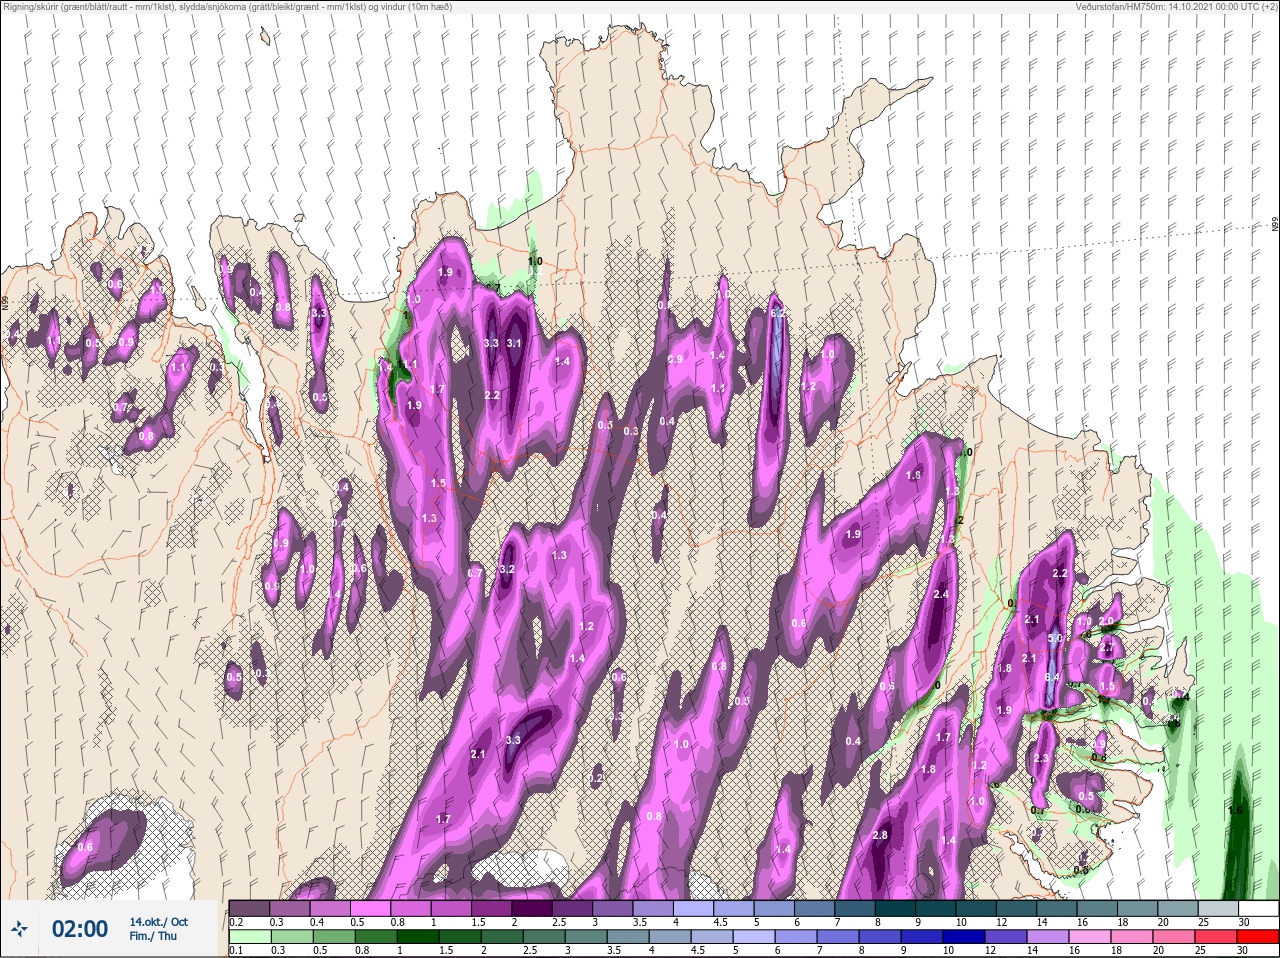Click the '30' label in bottom legend row

tap(1244, 950)
